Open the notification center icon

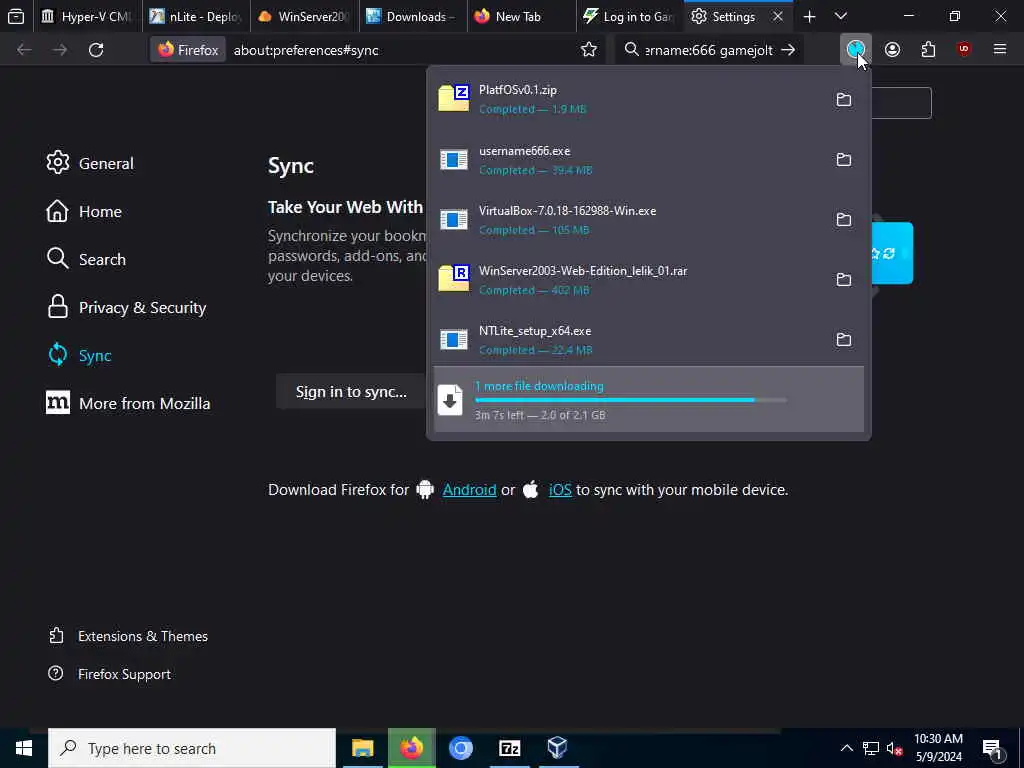(992, 748)
